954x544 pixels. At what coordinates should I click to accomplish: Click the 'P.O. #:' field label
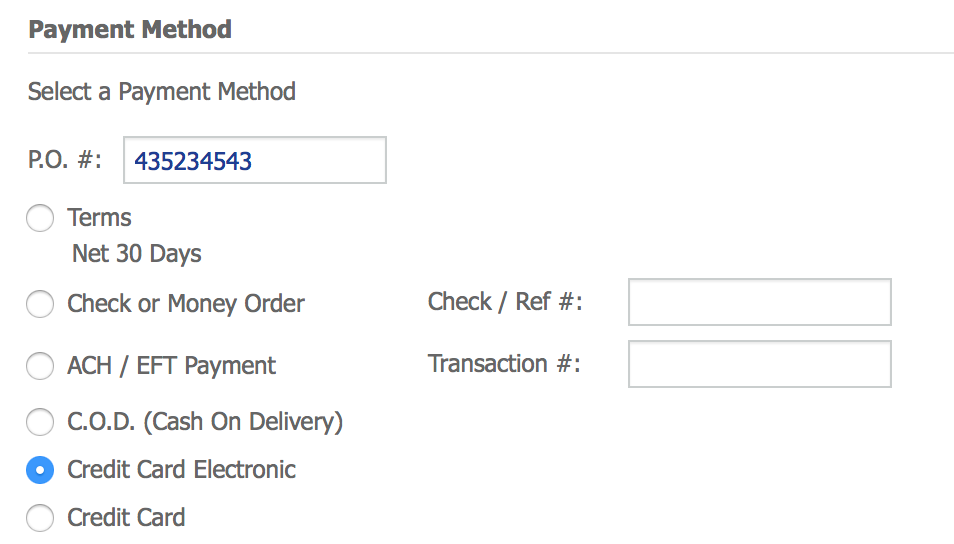[x=65, y=161]
